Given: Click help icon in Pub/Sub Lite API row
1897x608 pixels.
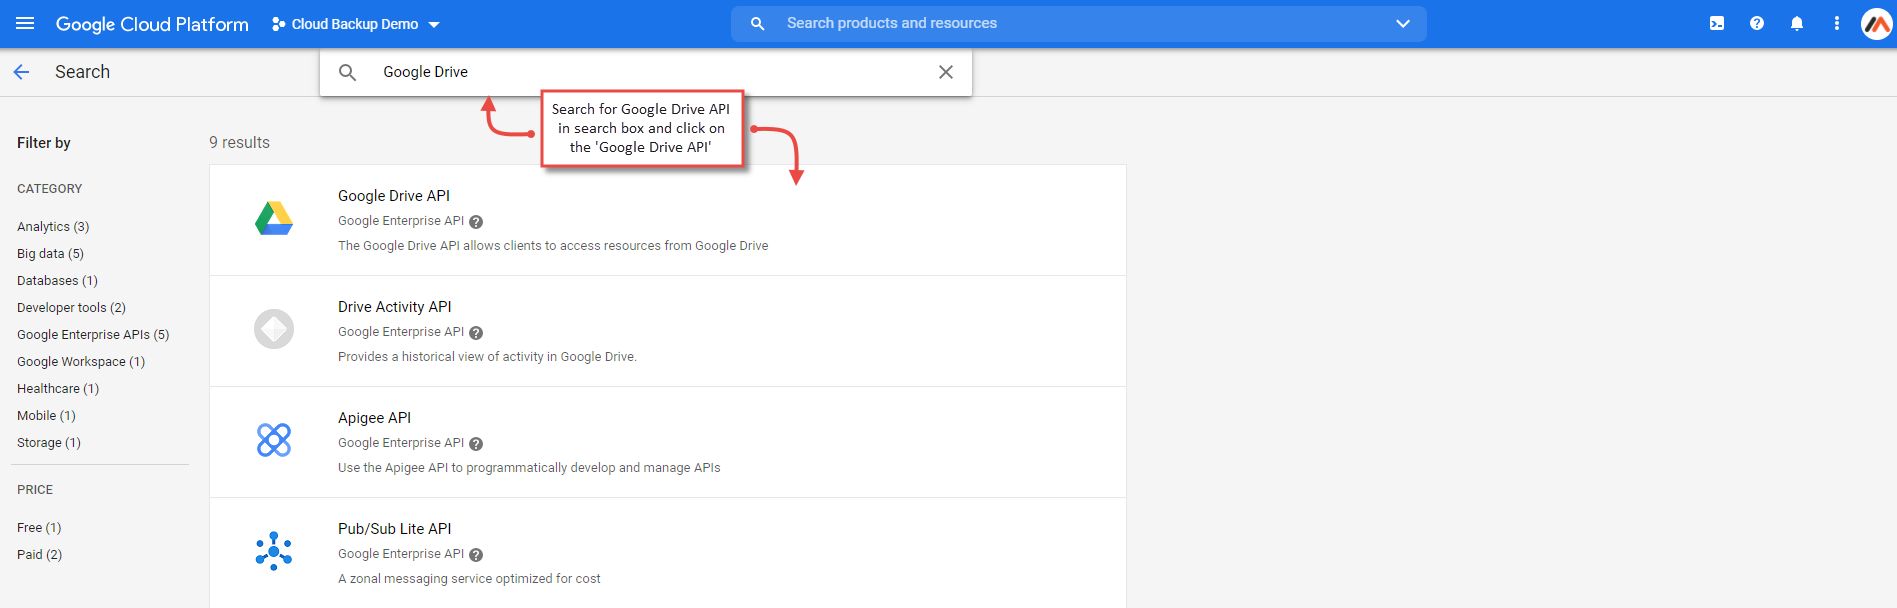Looking at the screenshot, I should point(476,555).
